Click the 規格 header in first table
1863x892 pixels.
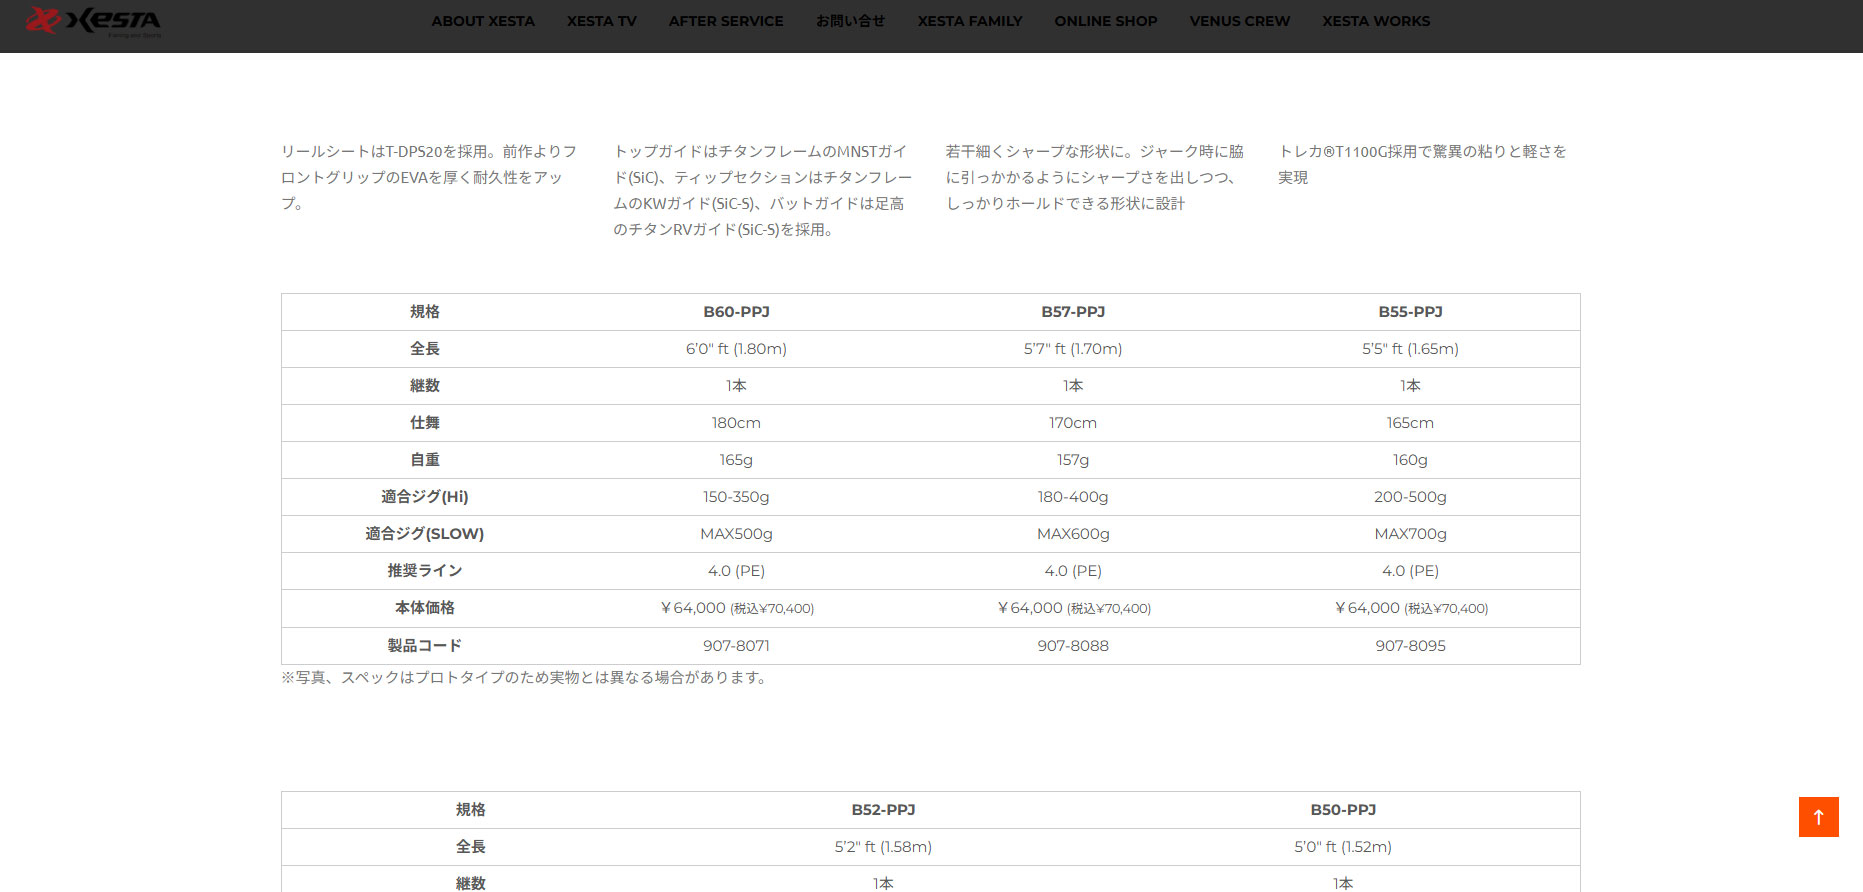coord(425,312)
